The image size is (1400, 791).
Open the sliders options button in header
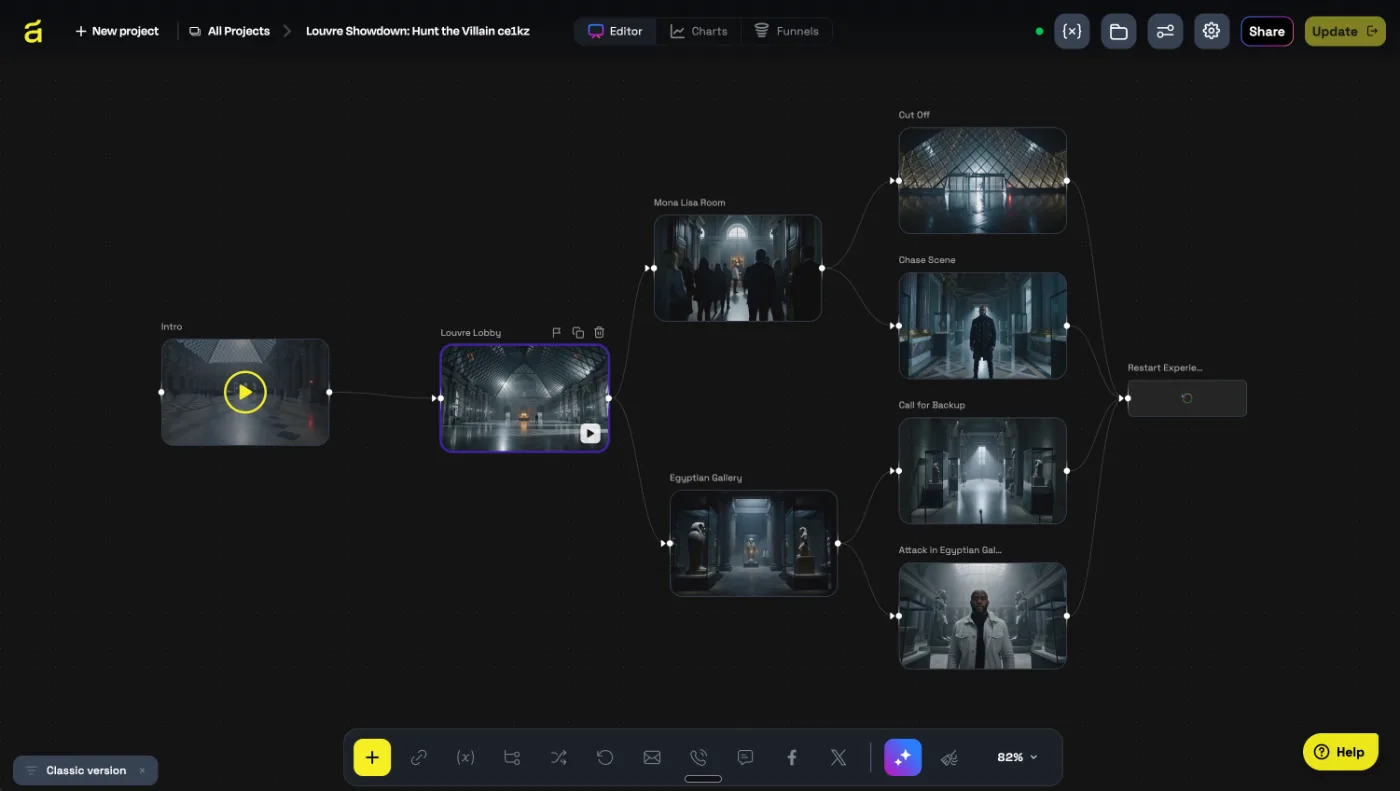click(1165, 31)
